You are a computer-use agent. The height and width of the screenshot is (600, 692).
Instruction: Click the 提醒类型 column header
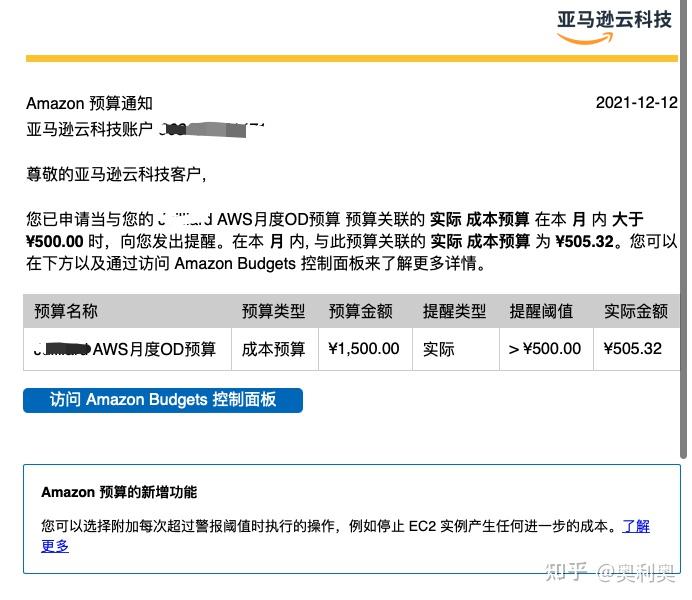click(x=454, y=311)
